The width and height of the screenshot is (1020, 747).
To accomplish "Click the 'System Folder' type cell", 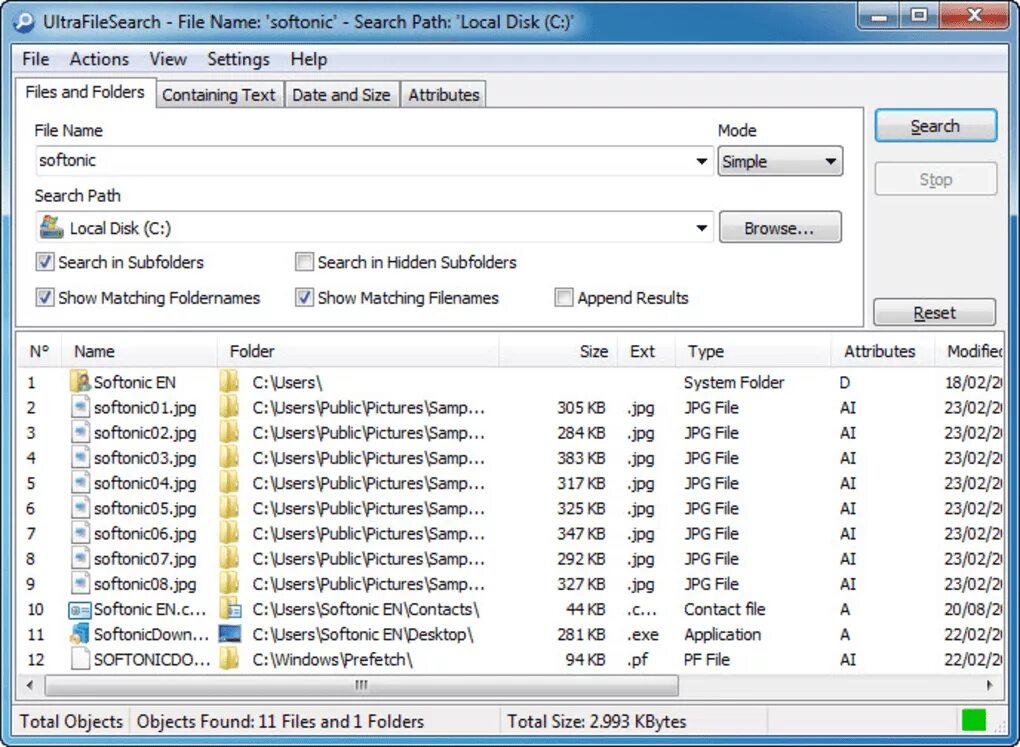I will (x=734, y=383).
